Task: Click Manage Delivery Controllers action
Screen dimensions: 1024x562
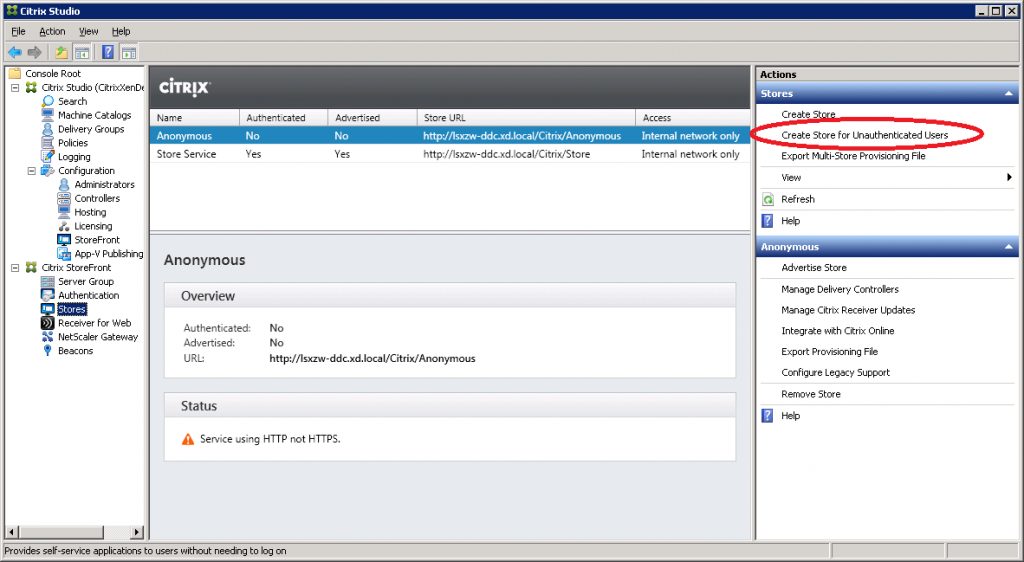Action: (x=839, y=289)
